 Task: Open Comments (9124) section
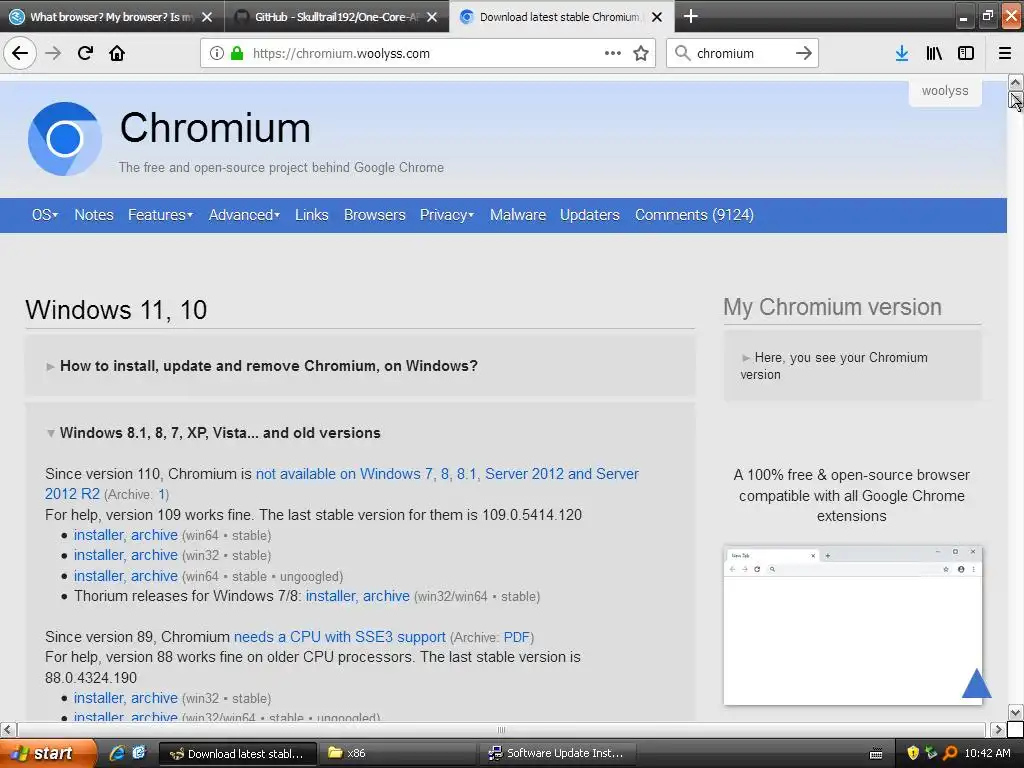694,215
